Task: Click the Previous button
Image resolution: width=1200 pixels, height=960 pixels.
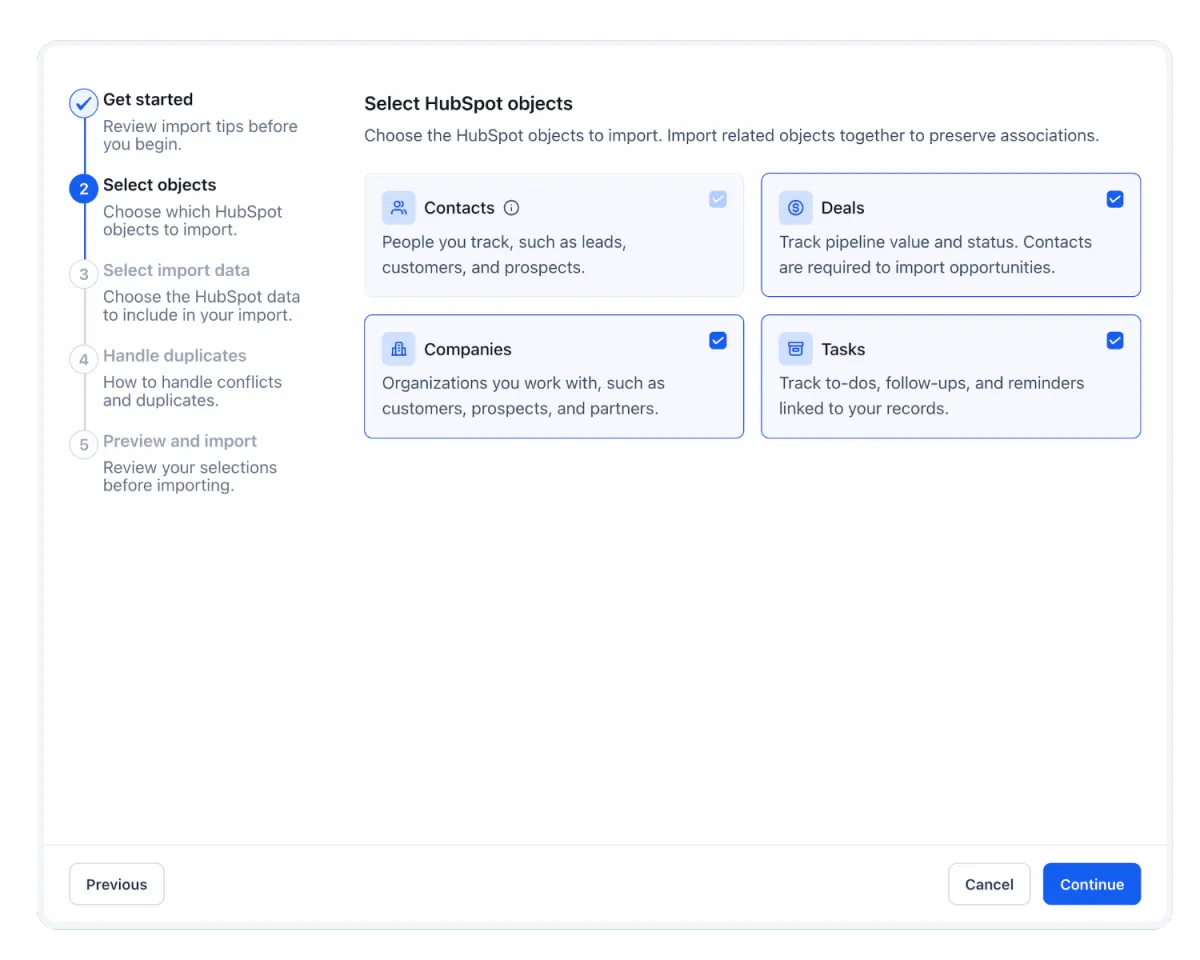Action: point(117,884)
